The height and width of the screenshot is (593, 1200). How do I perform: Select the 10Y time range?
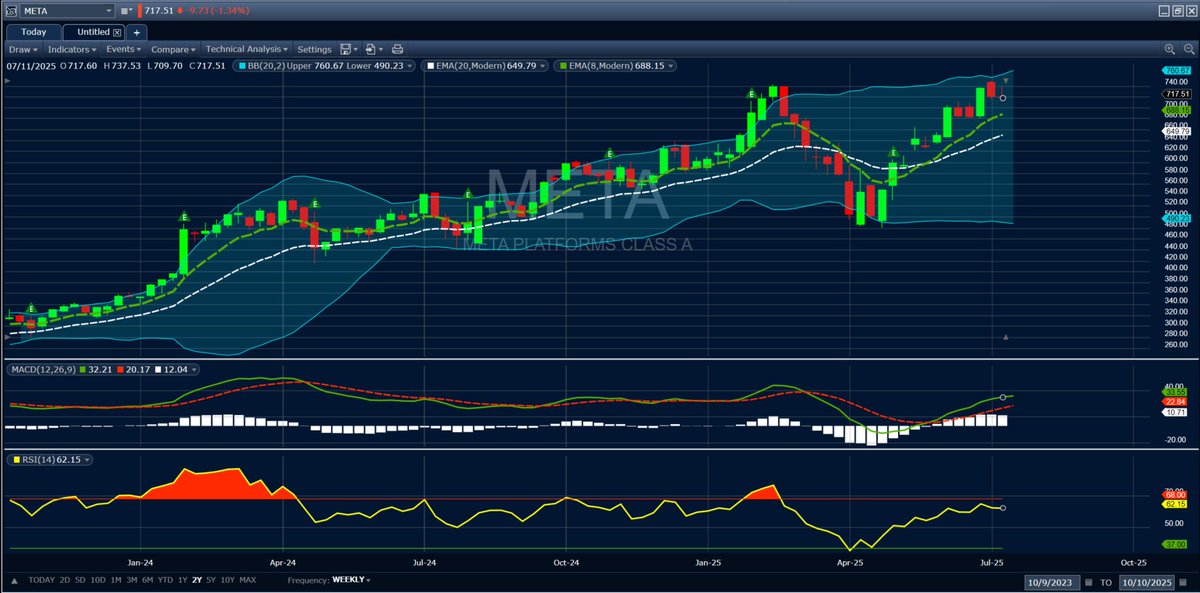228,580
